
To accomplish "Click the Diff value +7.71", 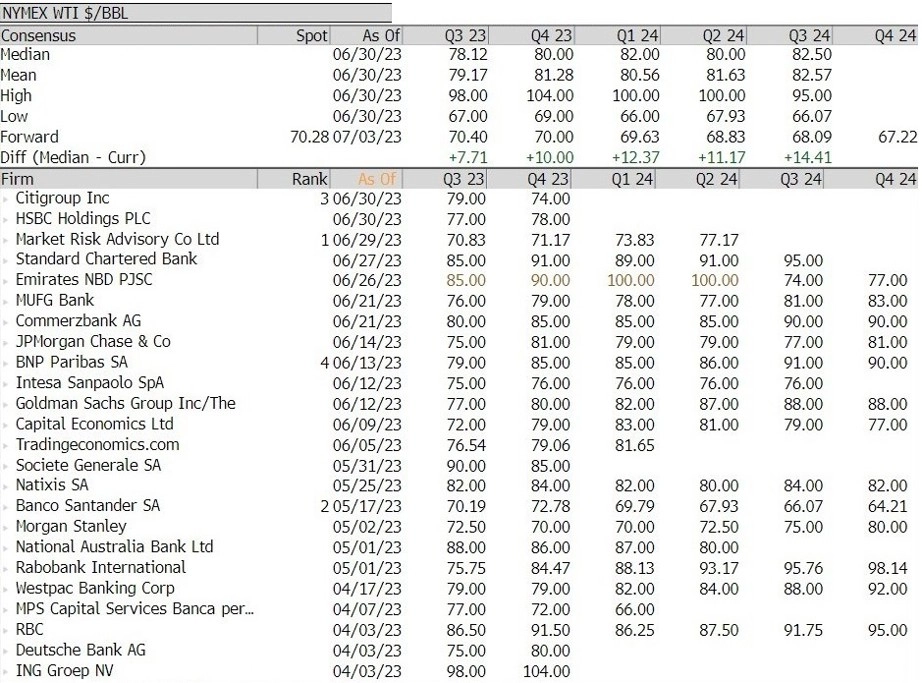I will (x=468, y=158).
